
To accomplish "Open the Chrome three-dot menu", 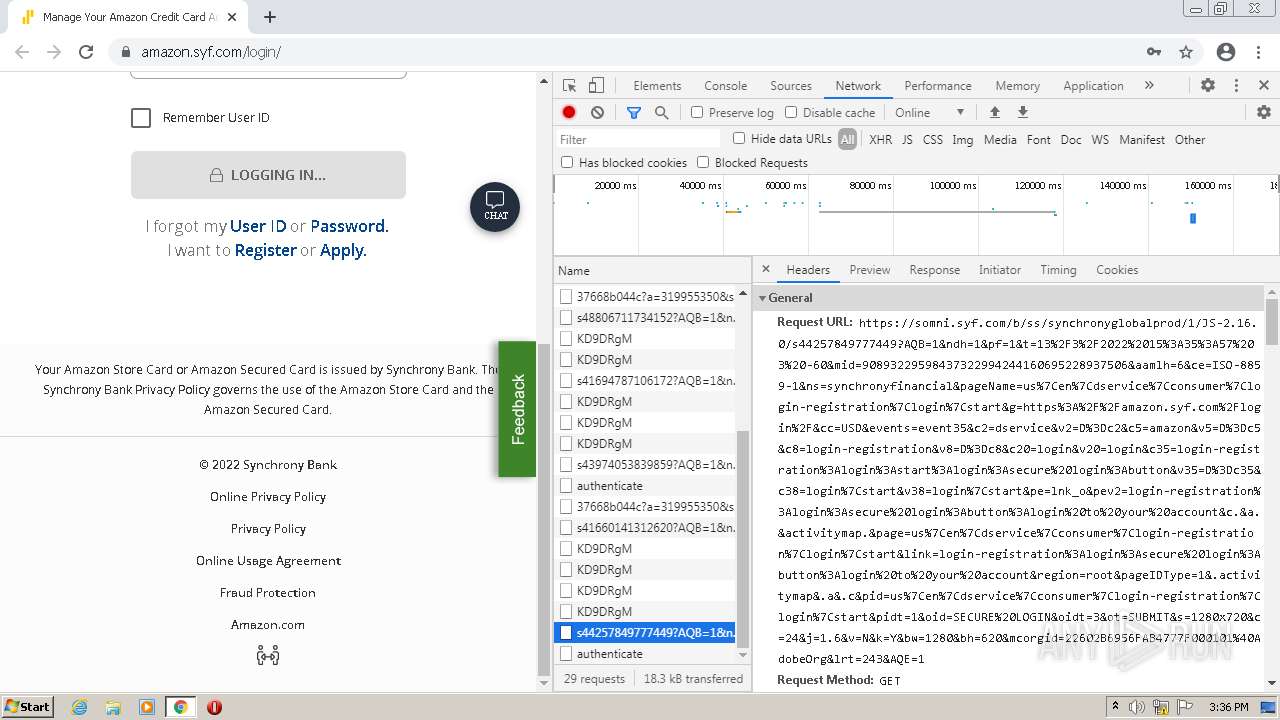I will (1258, 52).
